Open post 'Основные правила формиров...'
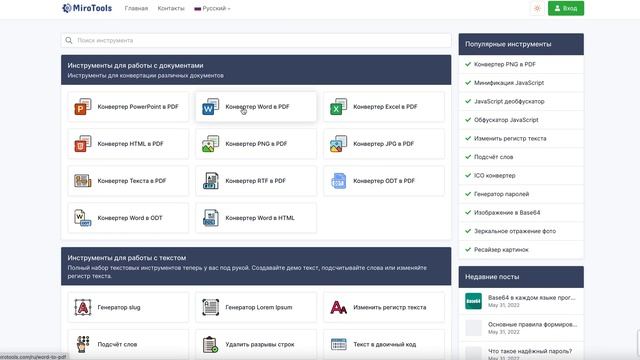640x360 pixels. pos(532,324)
